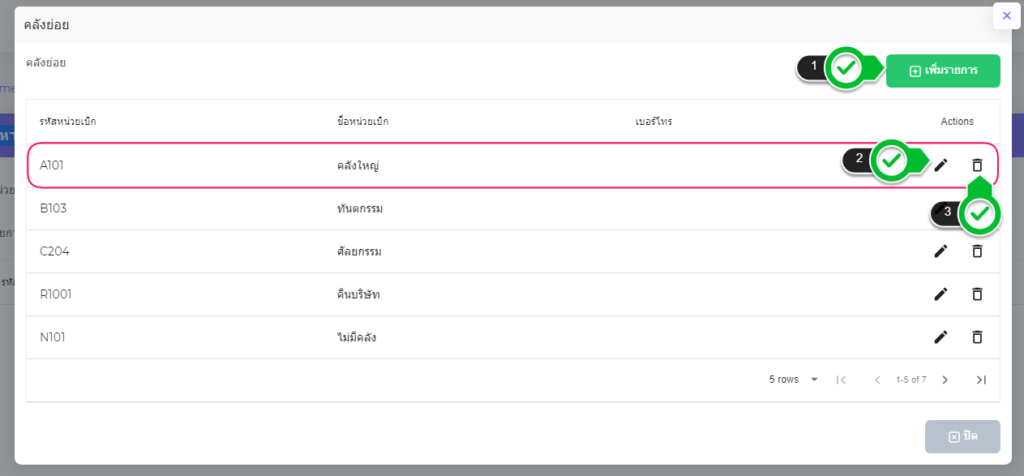Click the ชื่อหน่วยเบิก column header
This screenshot has width=1024, height=476.
[x=362, y=122]
